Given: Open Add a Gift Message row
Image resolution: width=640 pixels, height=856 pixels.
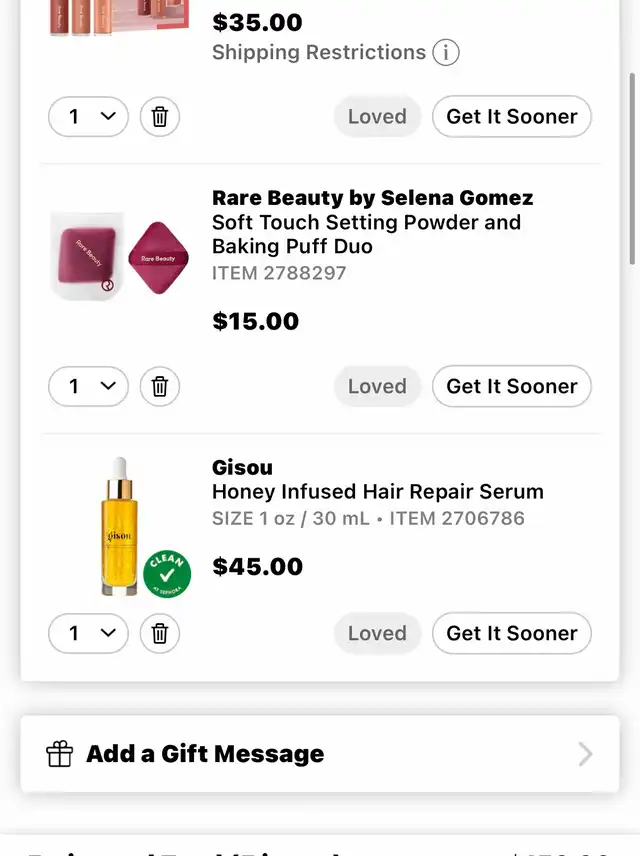Looking at the screenshot, I should [320, 754].
